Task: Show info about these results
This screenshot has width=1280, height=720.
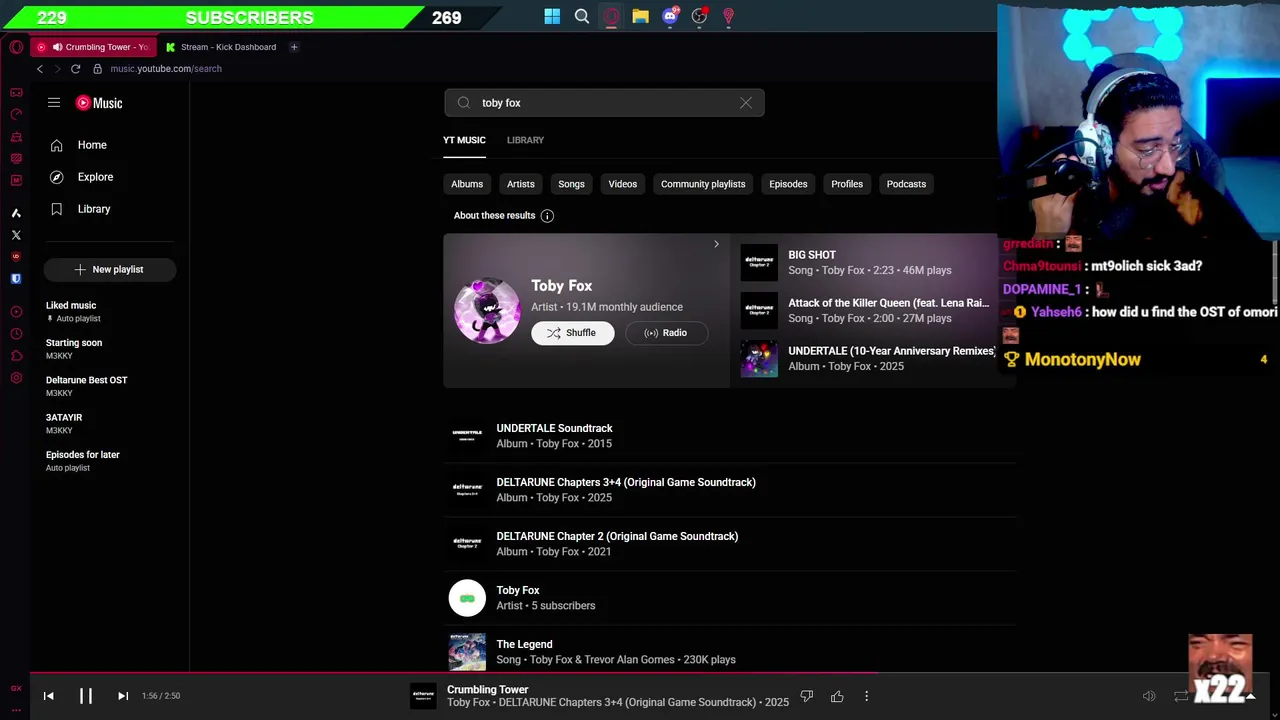Action: 547,216
